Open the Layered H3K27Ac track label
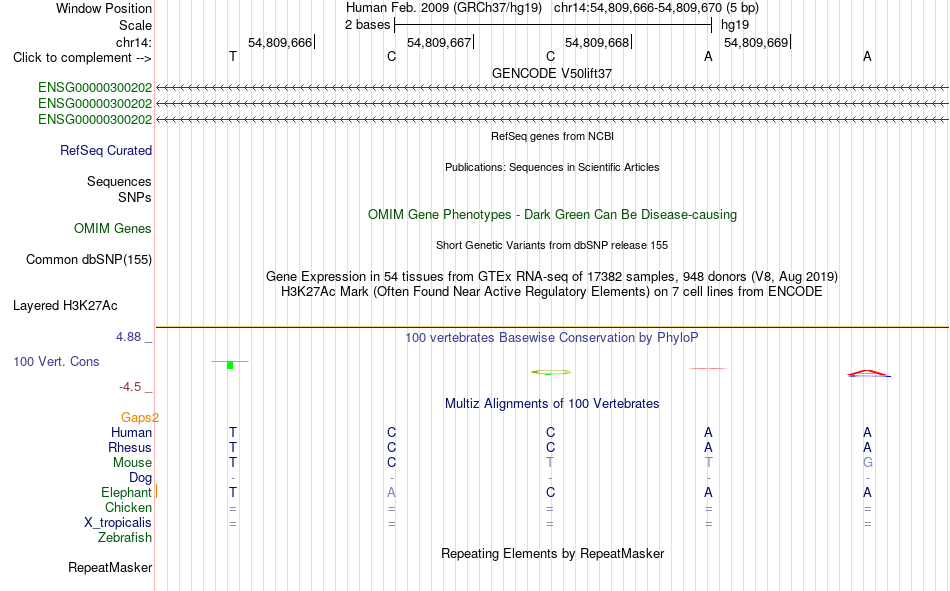950x591 pixels. (x=65, y=306)
